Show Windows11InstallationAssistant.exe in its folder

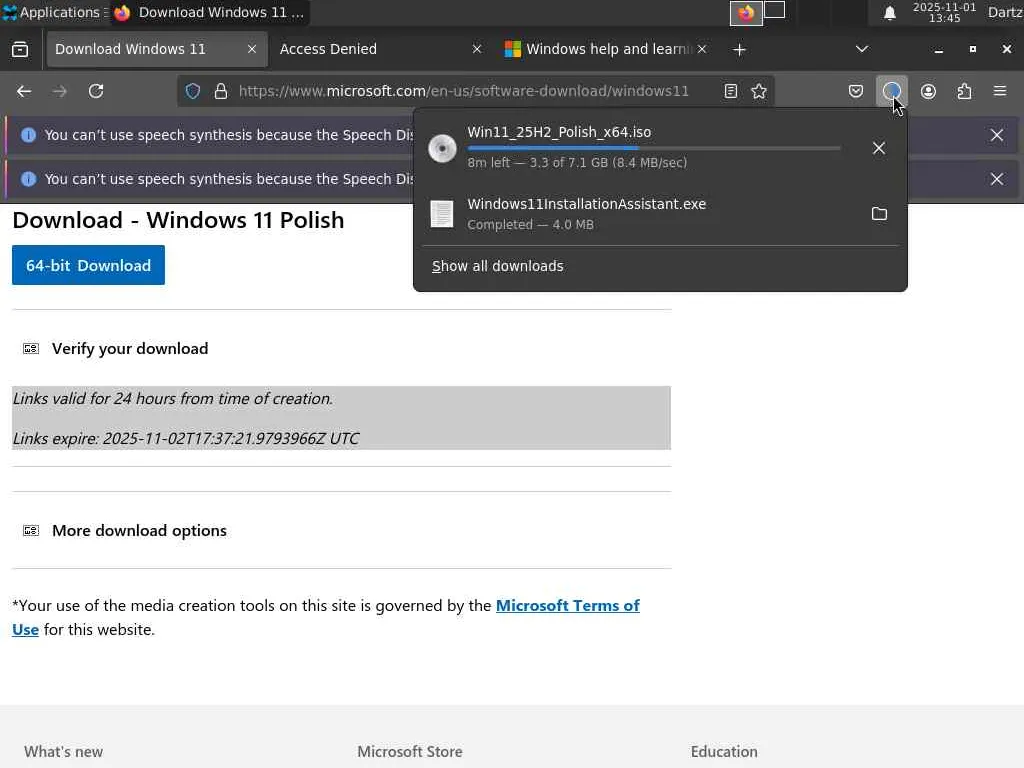tap(879, 214)
